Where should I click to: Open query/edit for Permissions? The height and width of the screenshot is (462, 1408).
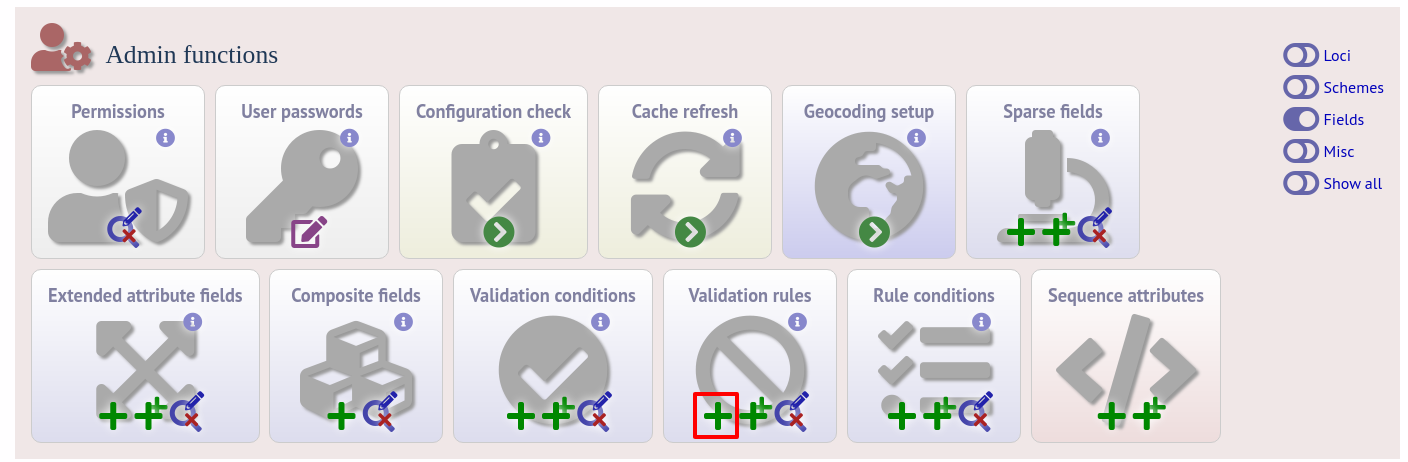(128, 229)
